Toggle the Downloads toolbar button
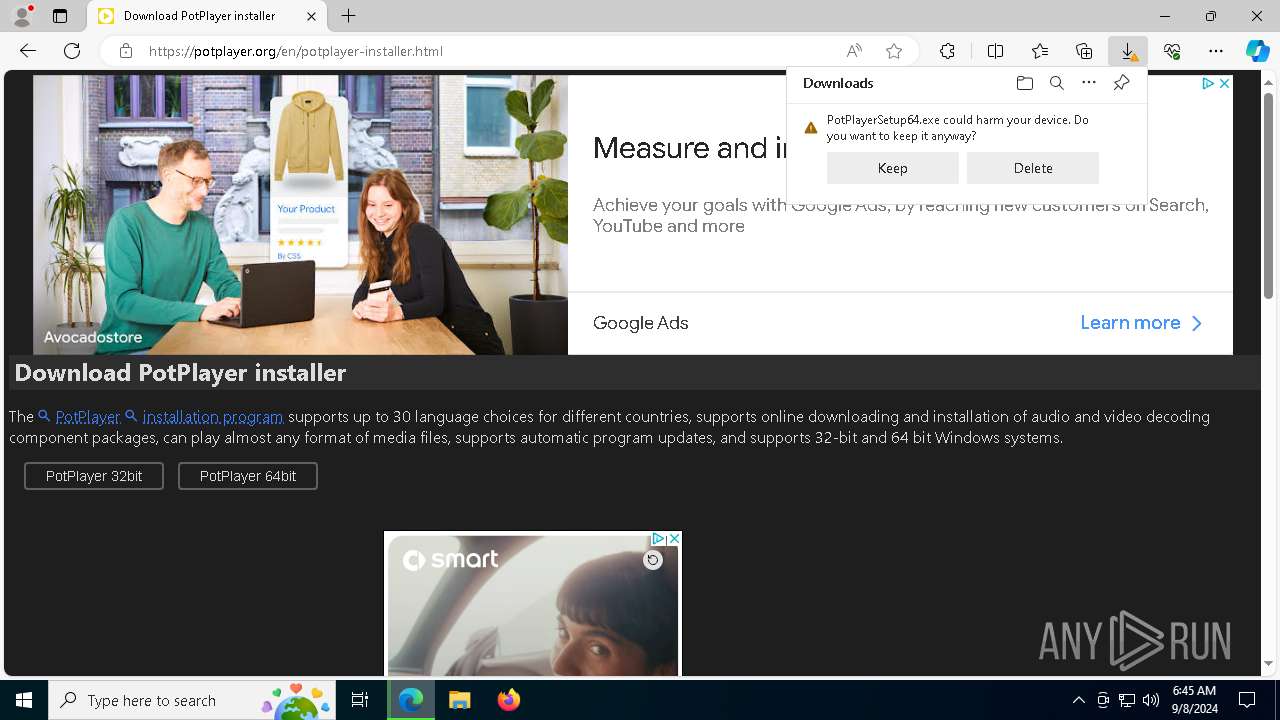Viewport: 1280px width, 720px height. point(1128,51)
